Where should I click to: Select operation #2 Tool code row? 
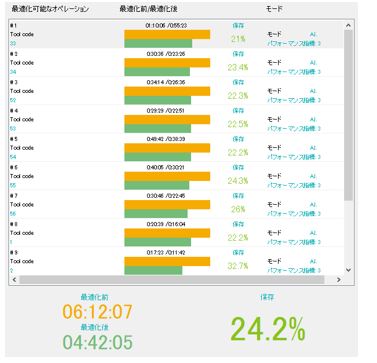tap(176, 63)
